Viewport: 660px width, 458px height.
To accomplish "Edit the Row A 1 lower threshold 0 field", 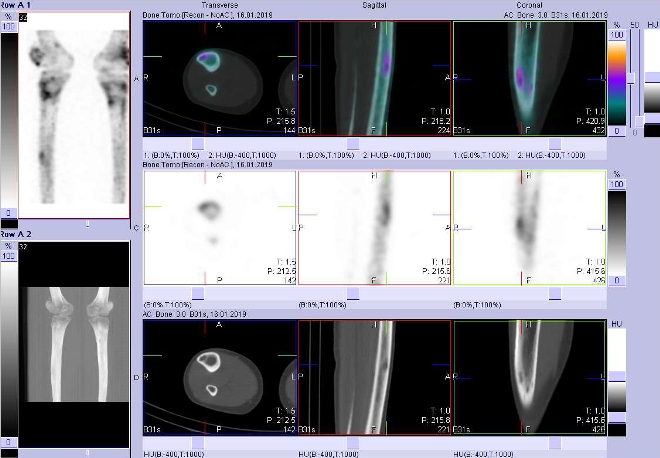I will [9, 213].
